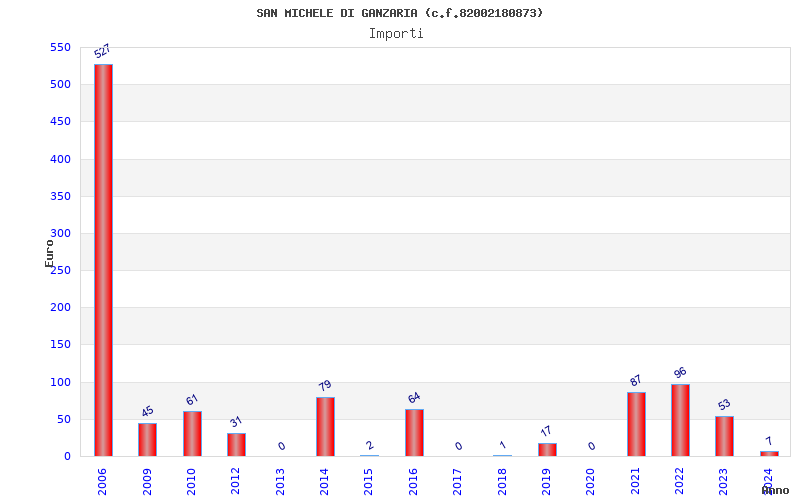Click the small 2024 bar labeled 7
Viewport: 800px width, 500px height.
tap(769, 454)
